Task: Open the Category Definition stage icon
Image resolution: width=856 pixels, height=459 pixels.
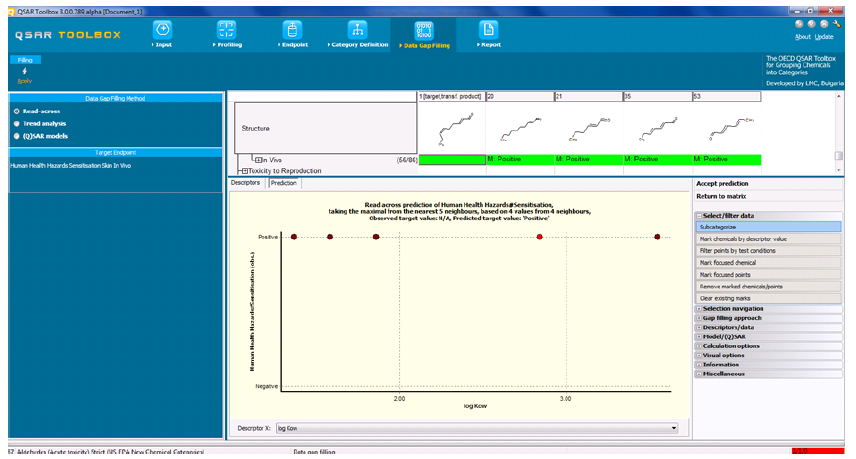Action: point(358,29)
